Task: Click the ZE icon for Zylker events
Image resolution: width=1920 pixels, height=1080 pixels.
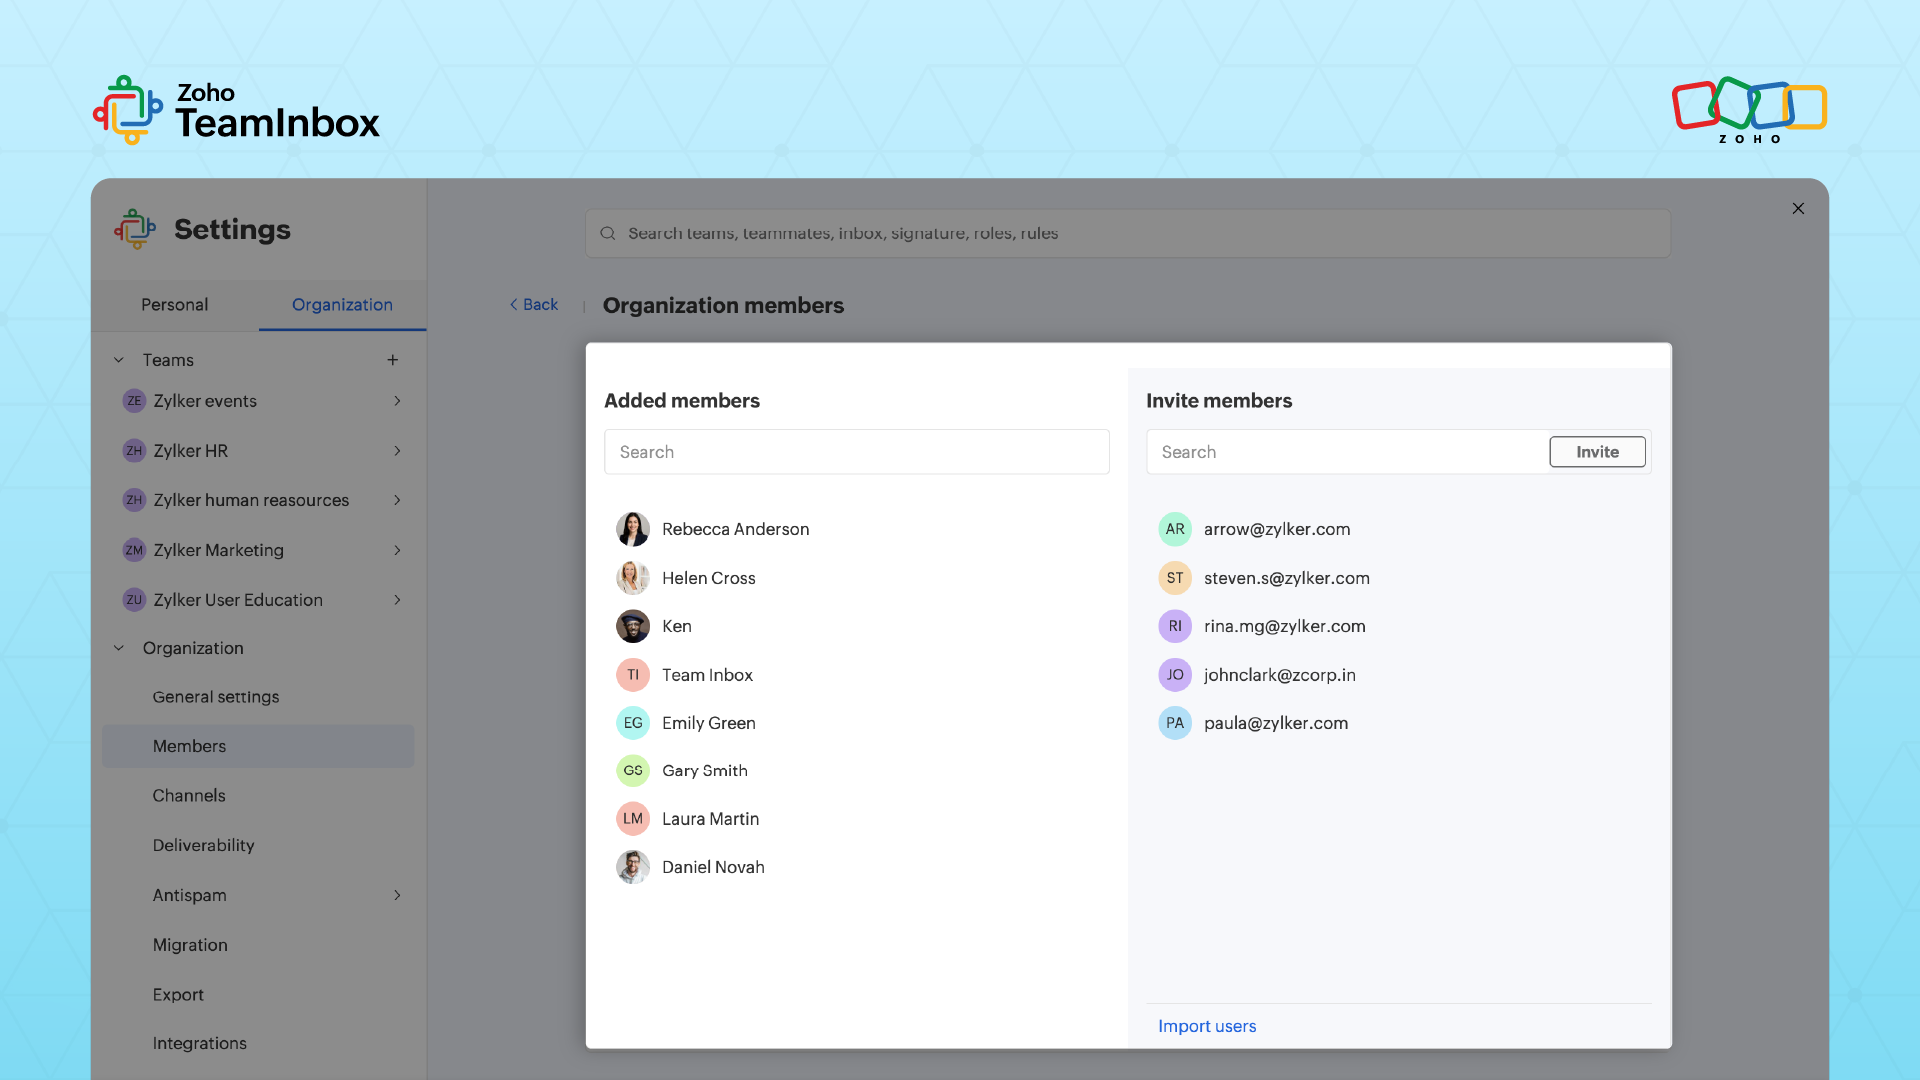Action: click(134, 401)
